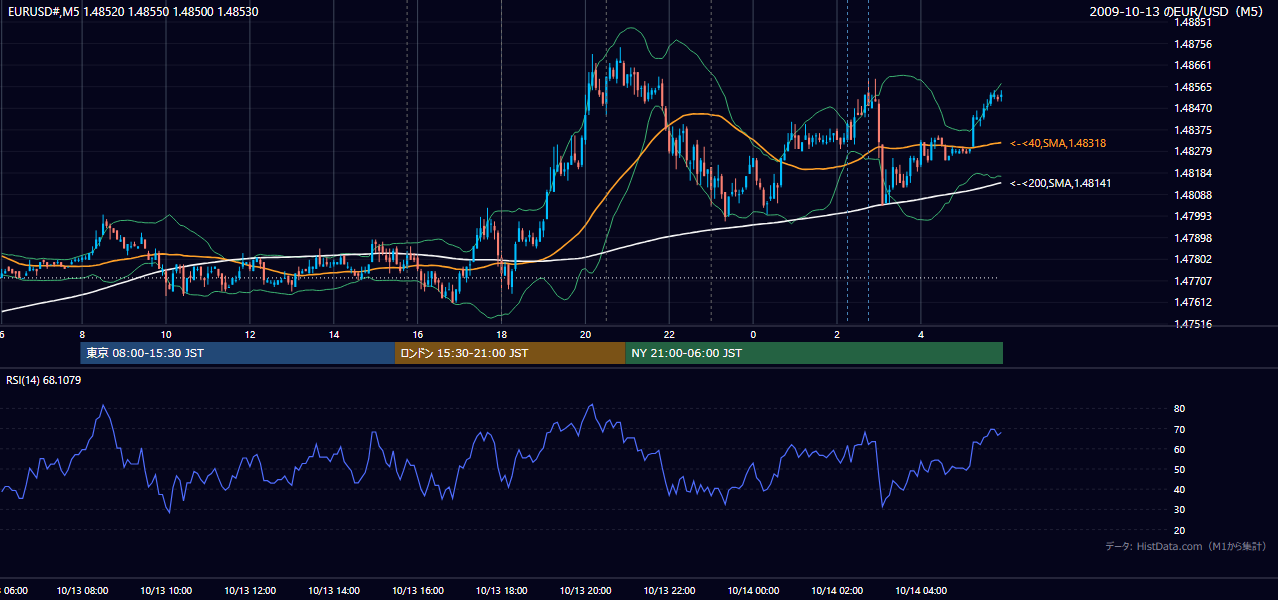
Task: Click price axis value 1.48565
Action: pos(1193,87)
